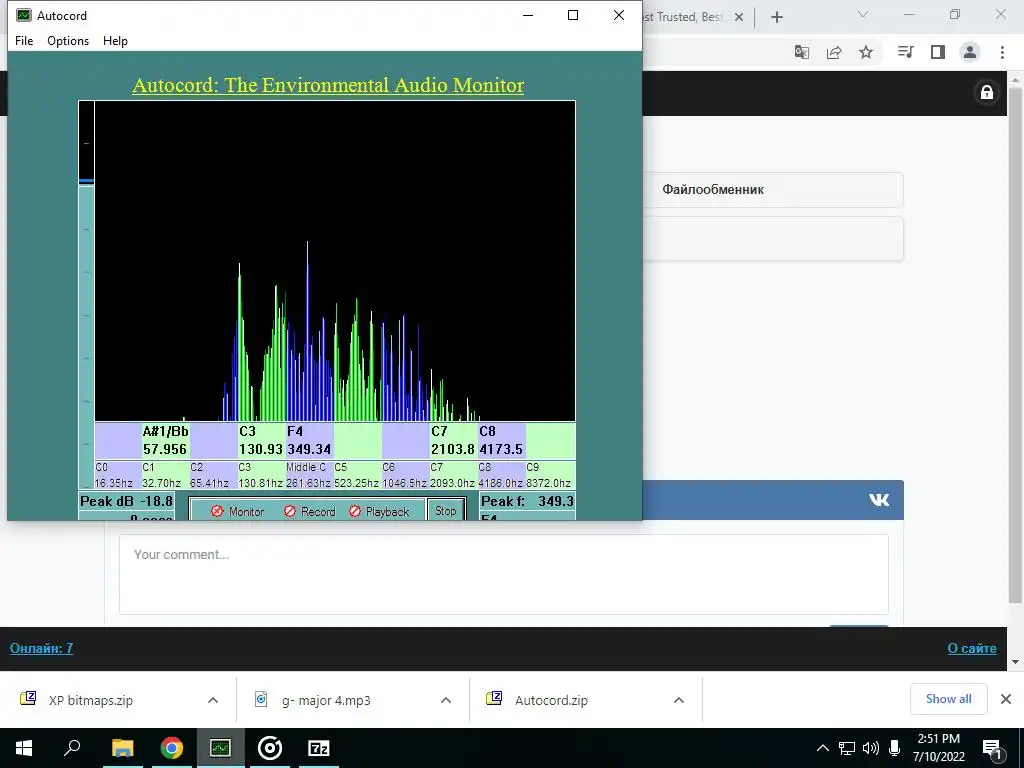Viewport: 1024px width, 768px height.
Task: Click the level meter slider on left
Action: [86, 294]
